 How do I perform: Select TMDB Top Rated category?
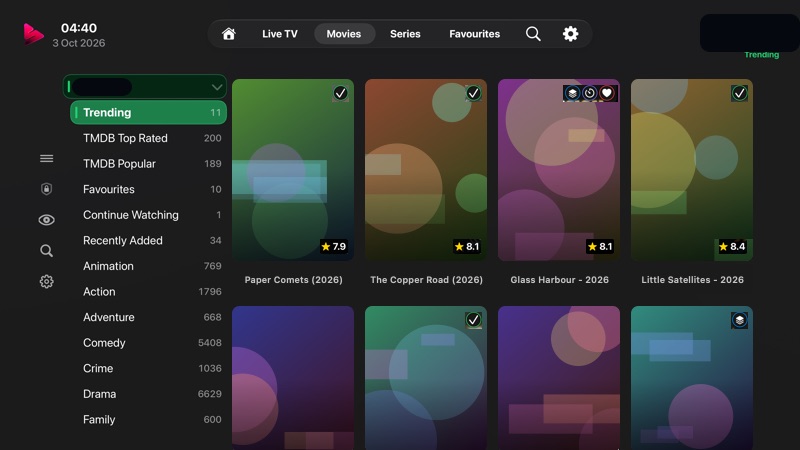pyautogui.click(x=148, y=138)
